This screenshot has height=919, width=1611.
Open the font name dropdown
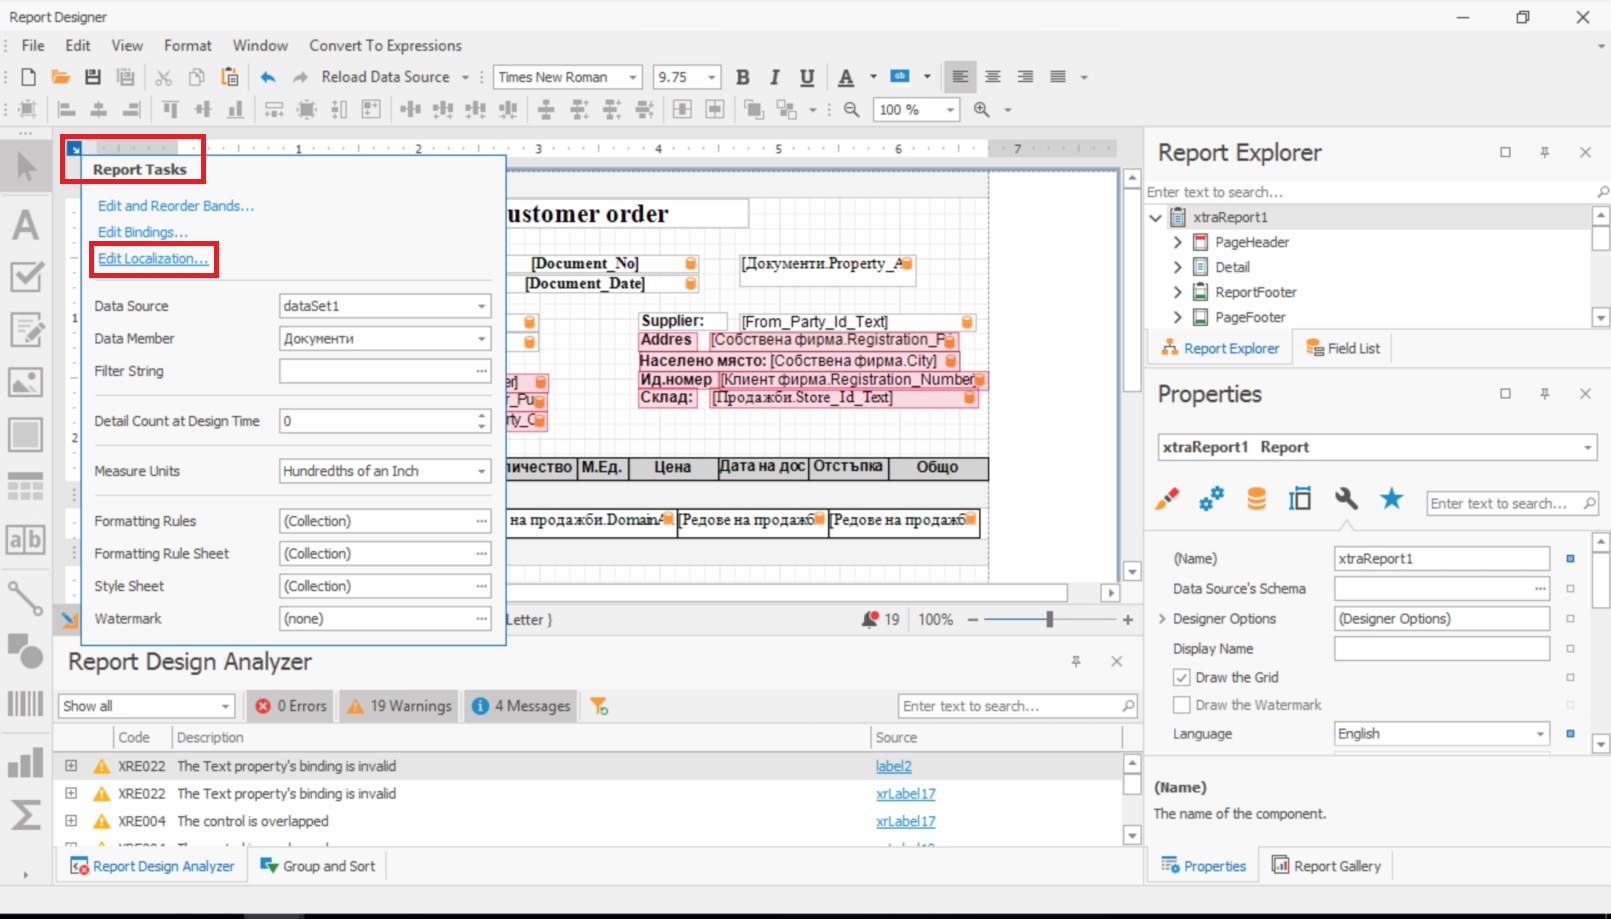click(x=633, y=77)
